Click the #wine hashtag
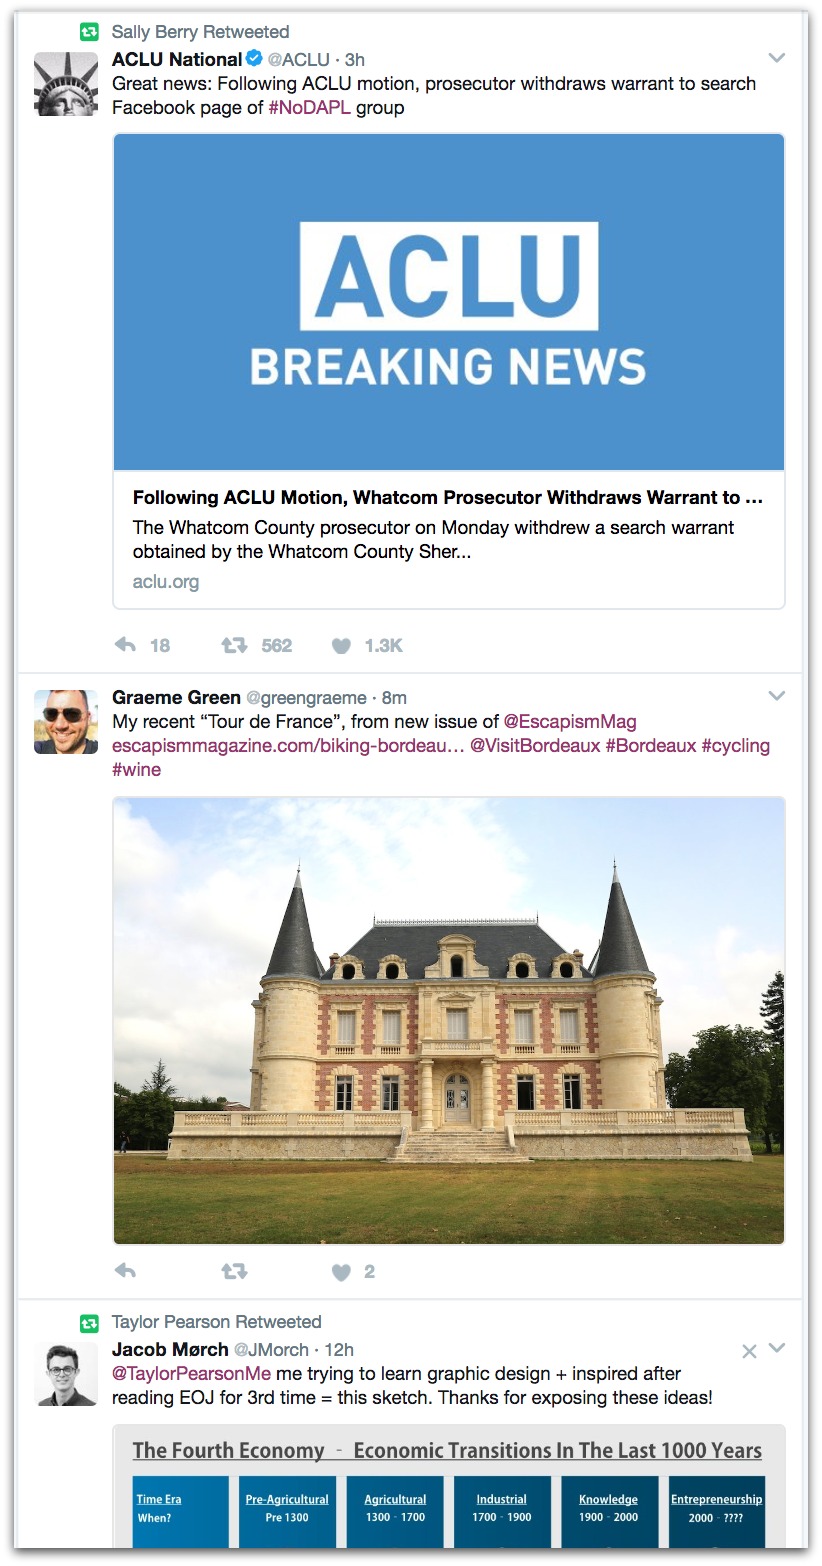 coord(136,770)
